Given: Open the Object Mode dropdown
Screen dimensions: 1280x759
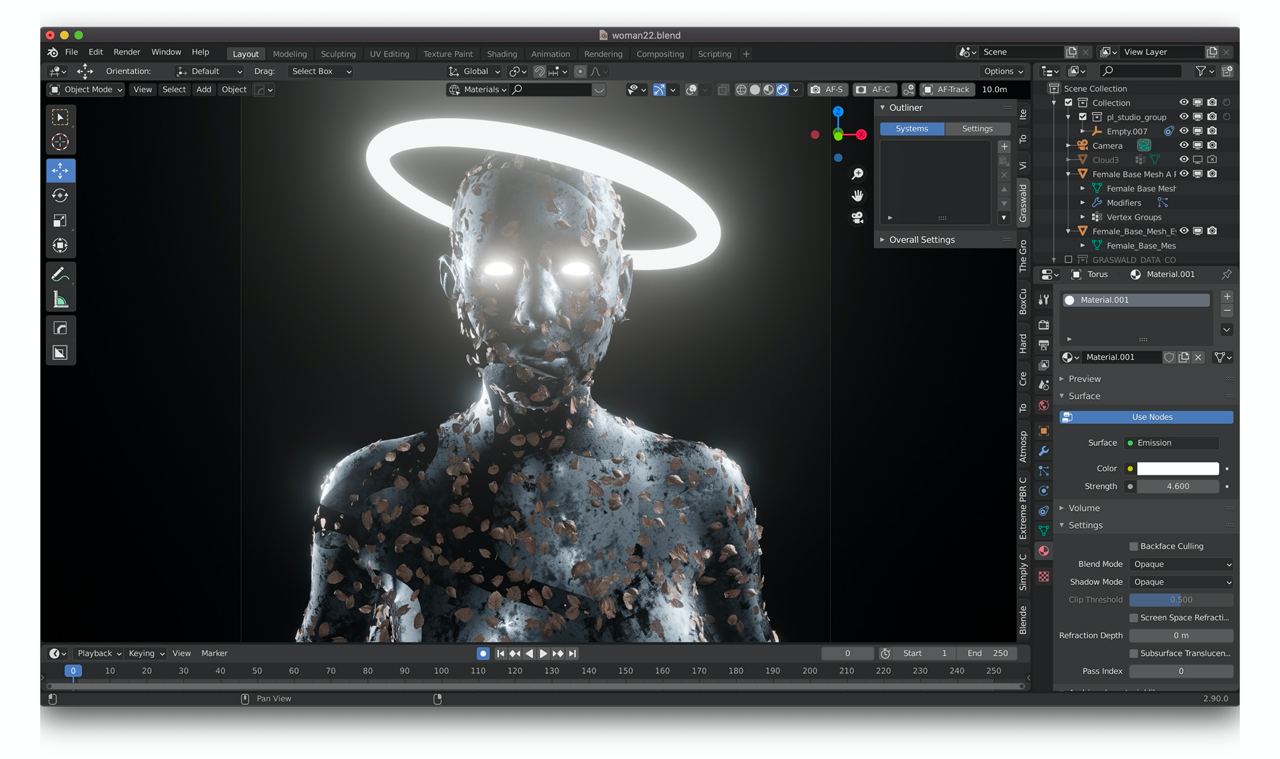Looking at the screenshot, I should [x=87, y=89].
